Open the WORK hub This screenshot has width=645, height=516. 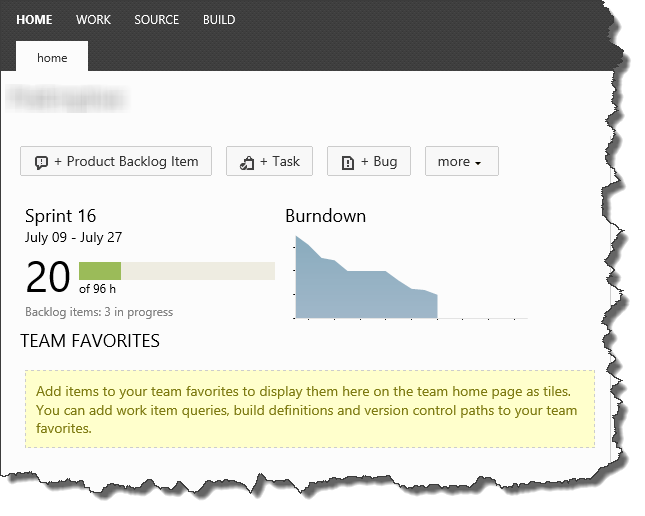point(94,20)
